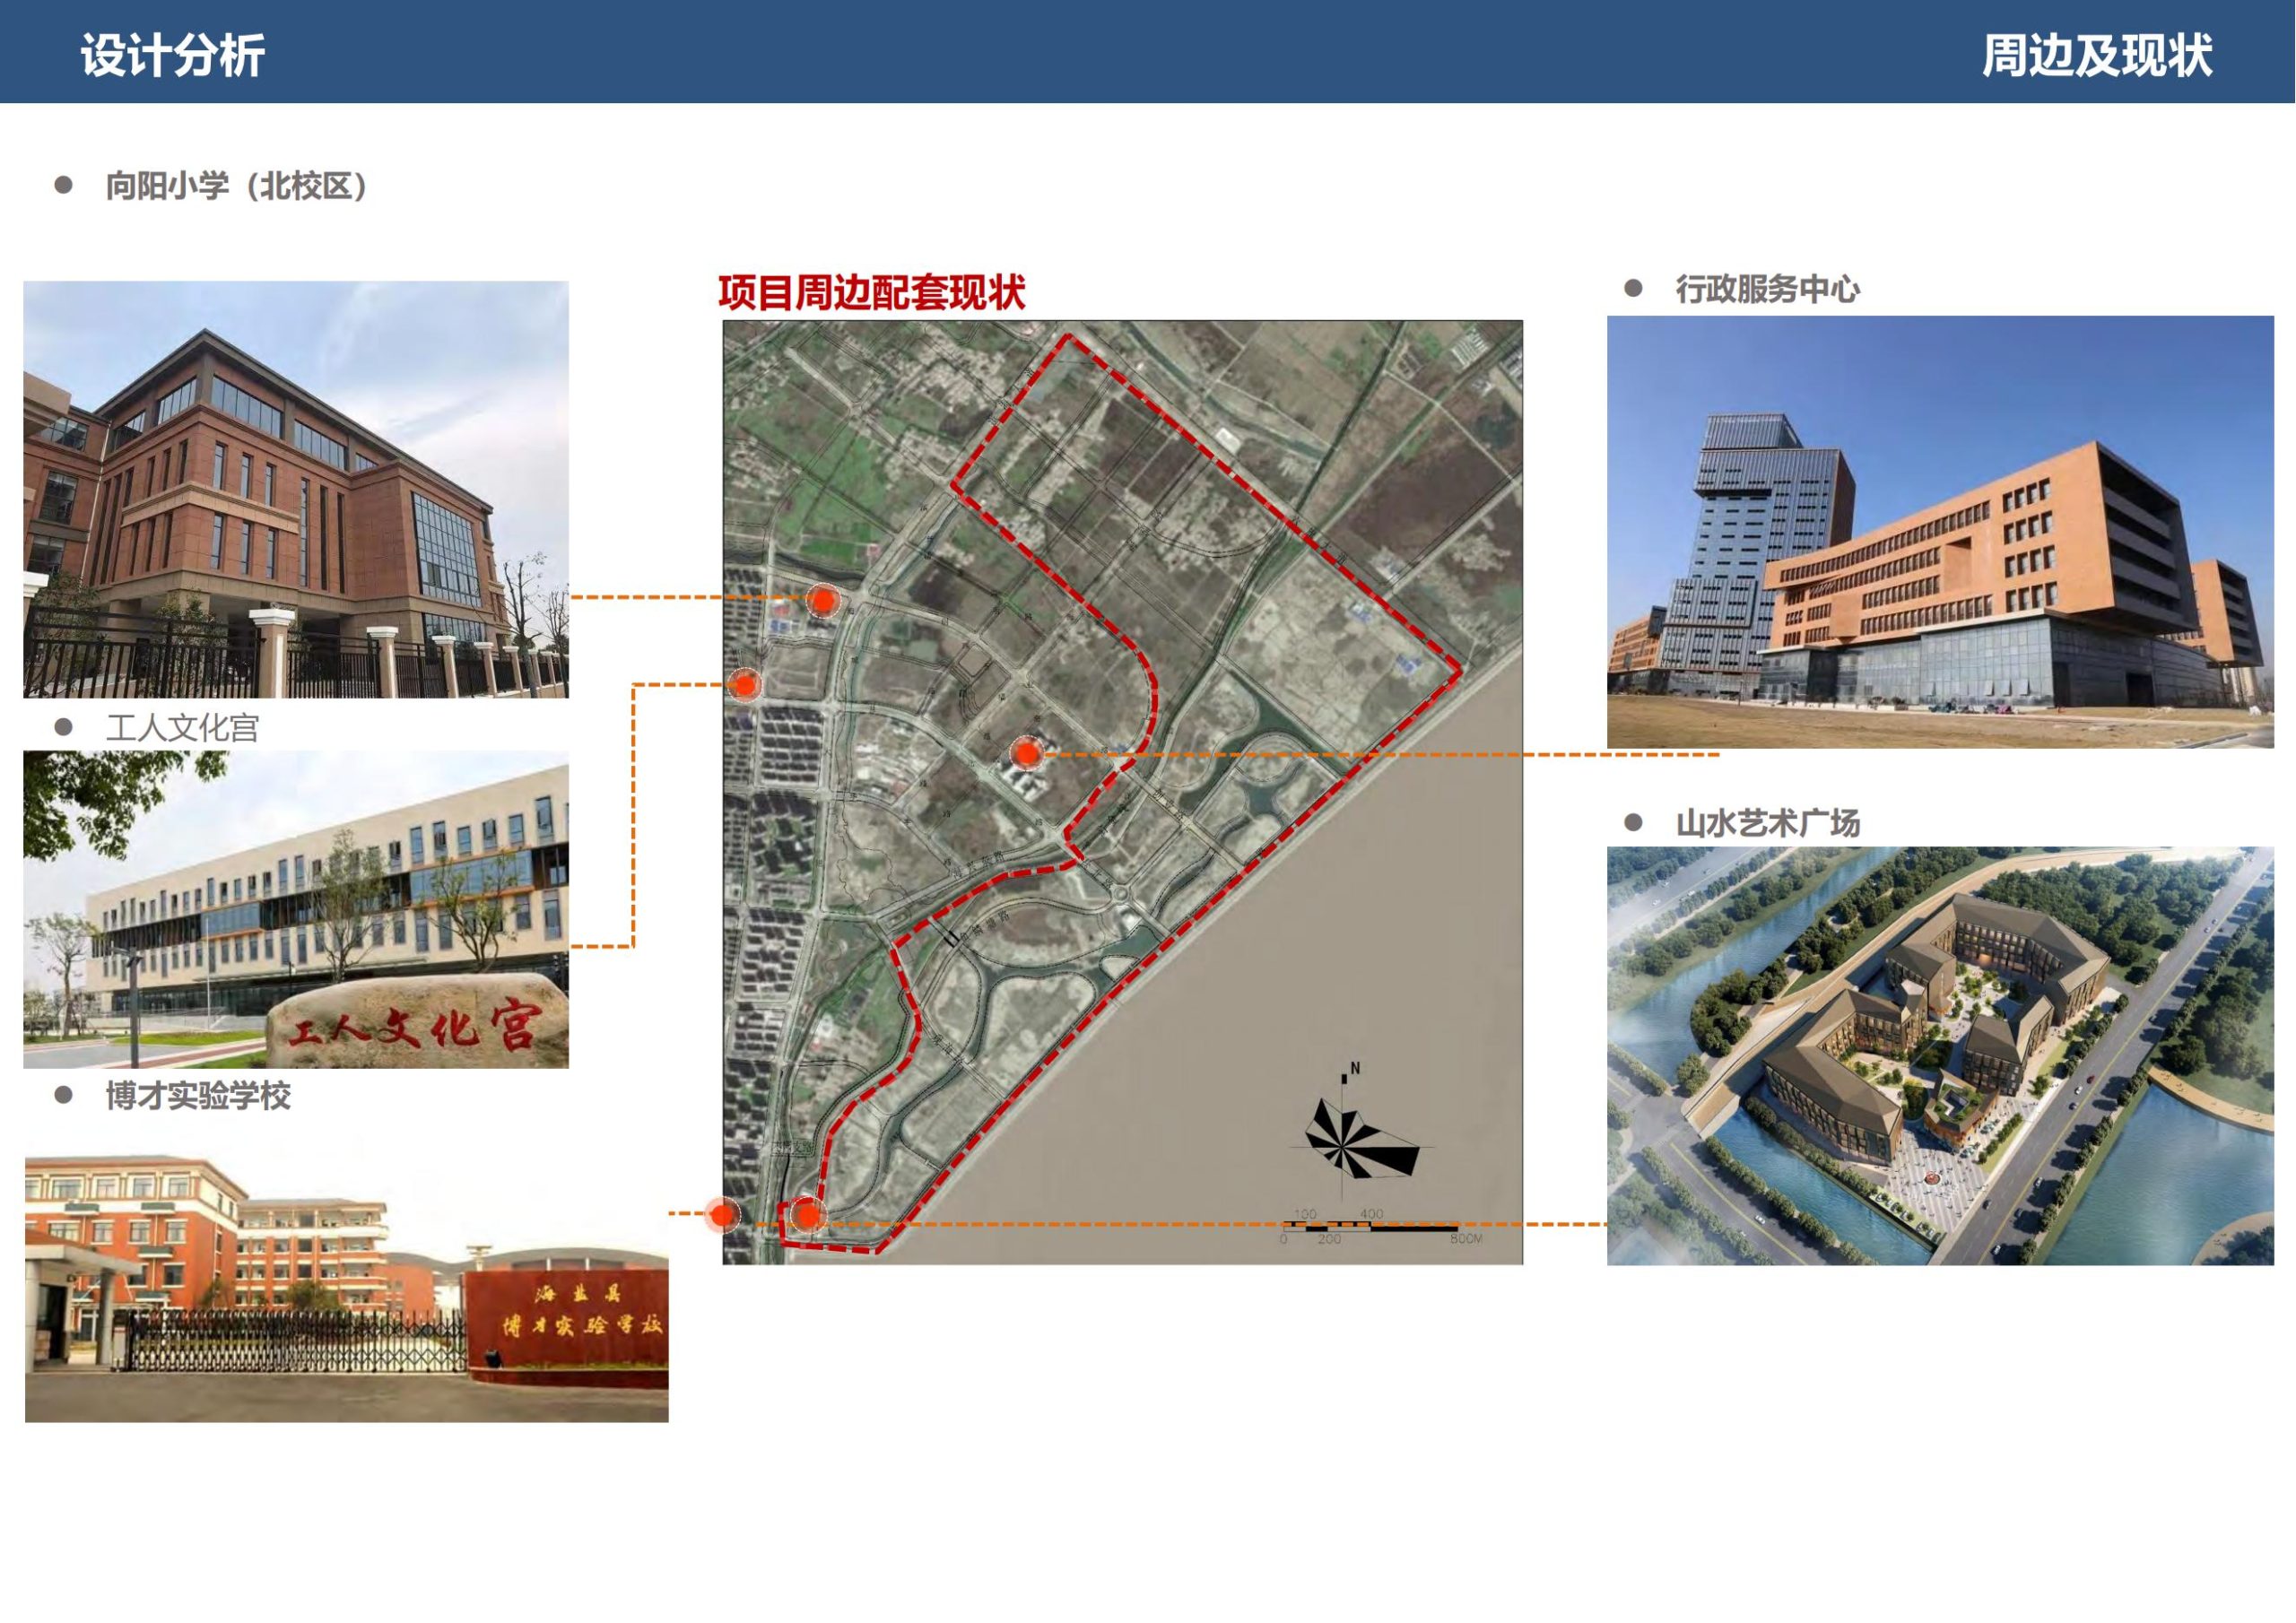Select the 博才实验学校 label

coord(198,1096)
